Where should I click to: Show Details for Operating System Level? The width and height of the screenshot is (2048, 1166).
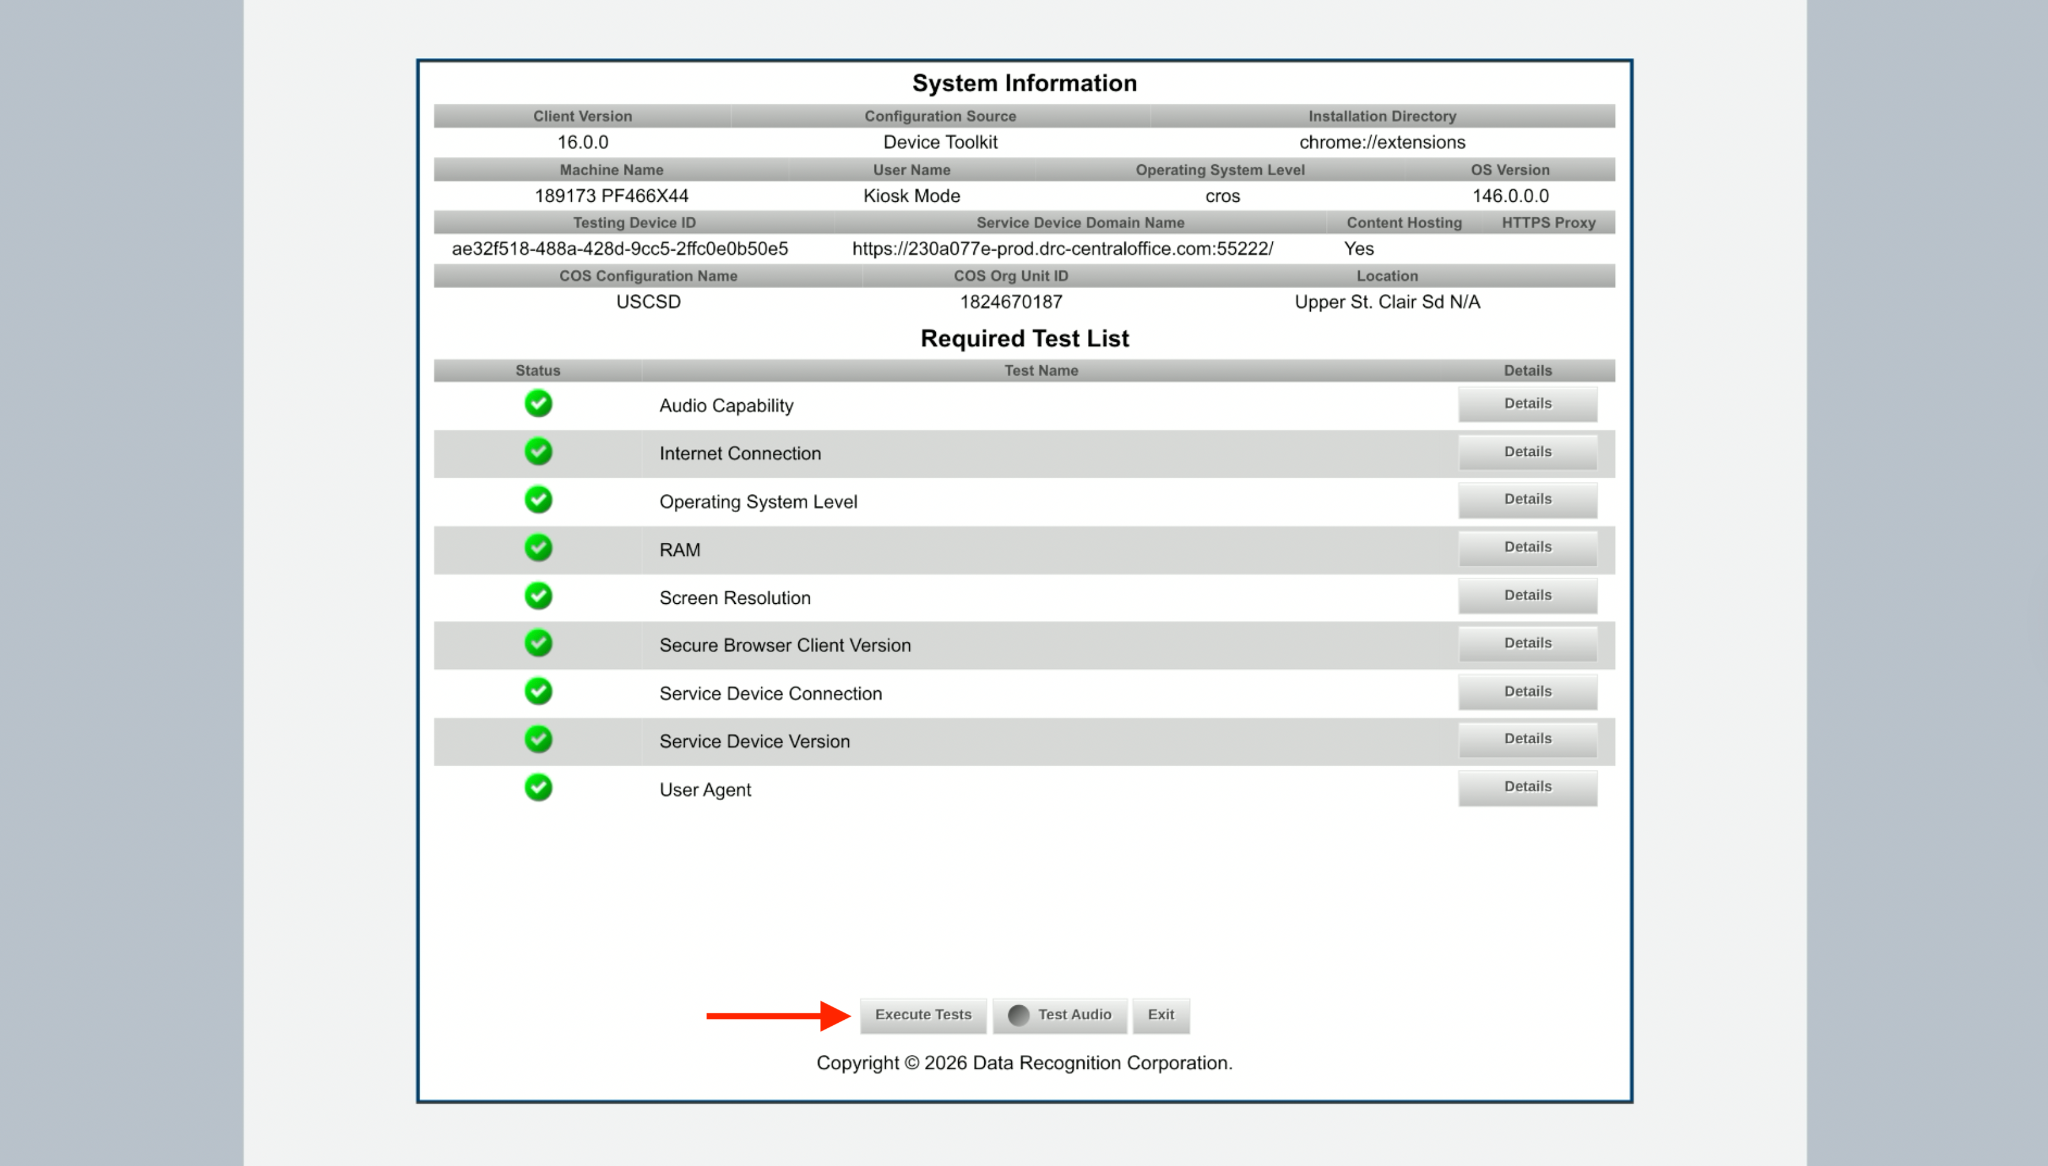(1527, 499)
